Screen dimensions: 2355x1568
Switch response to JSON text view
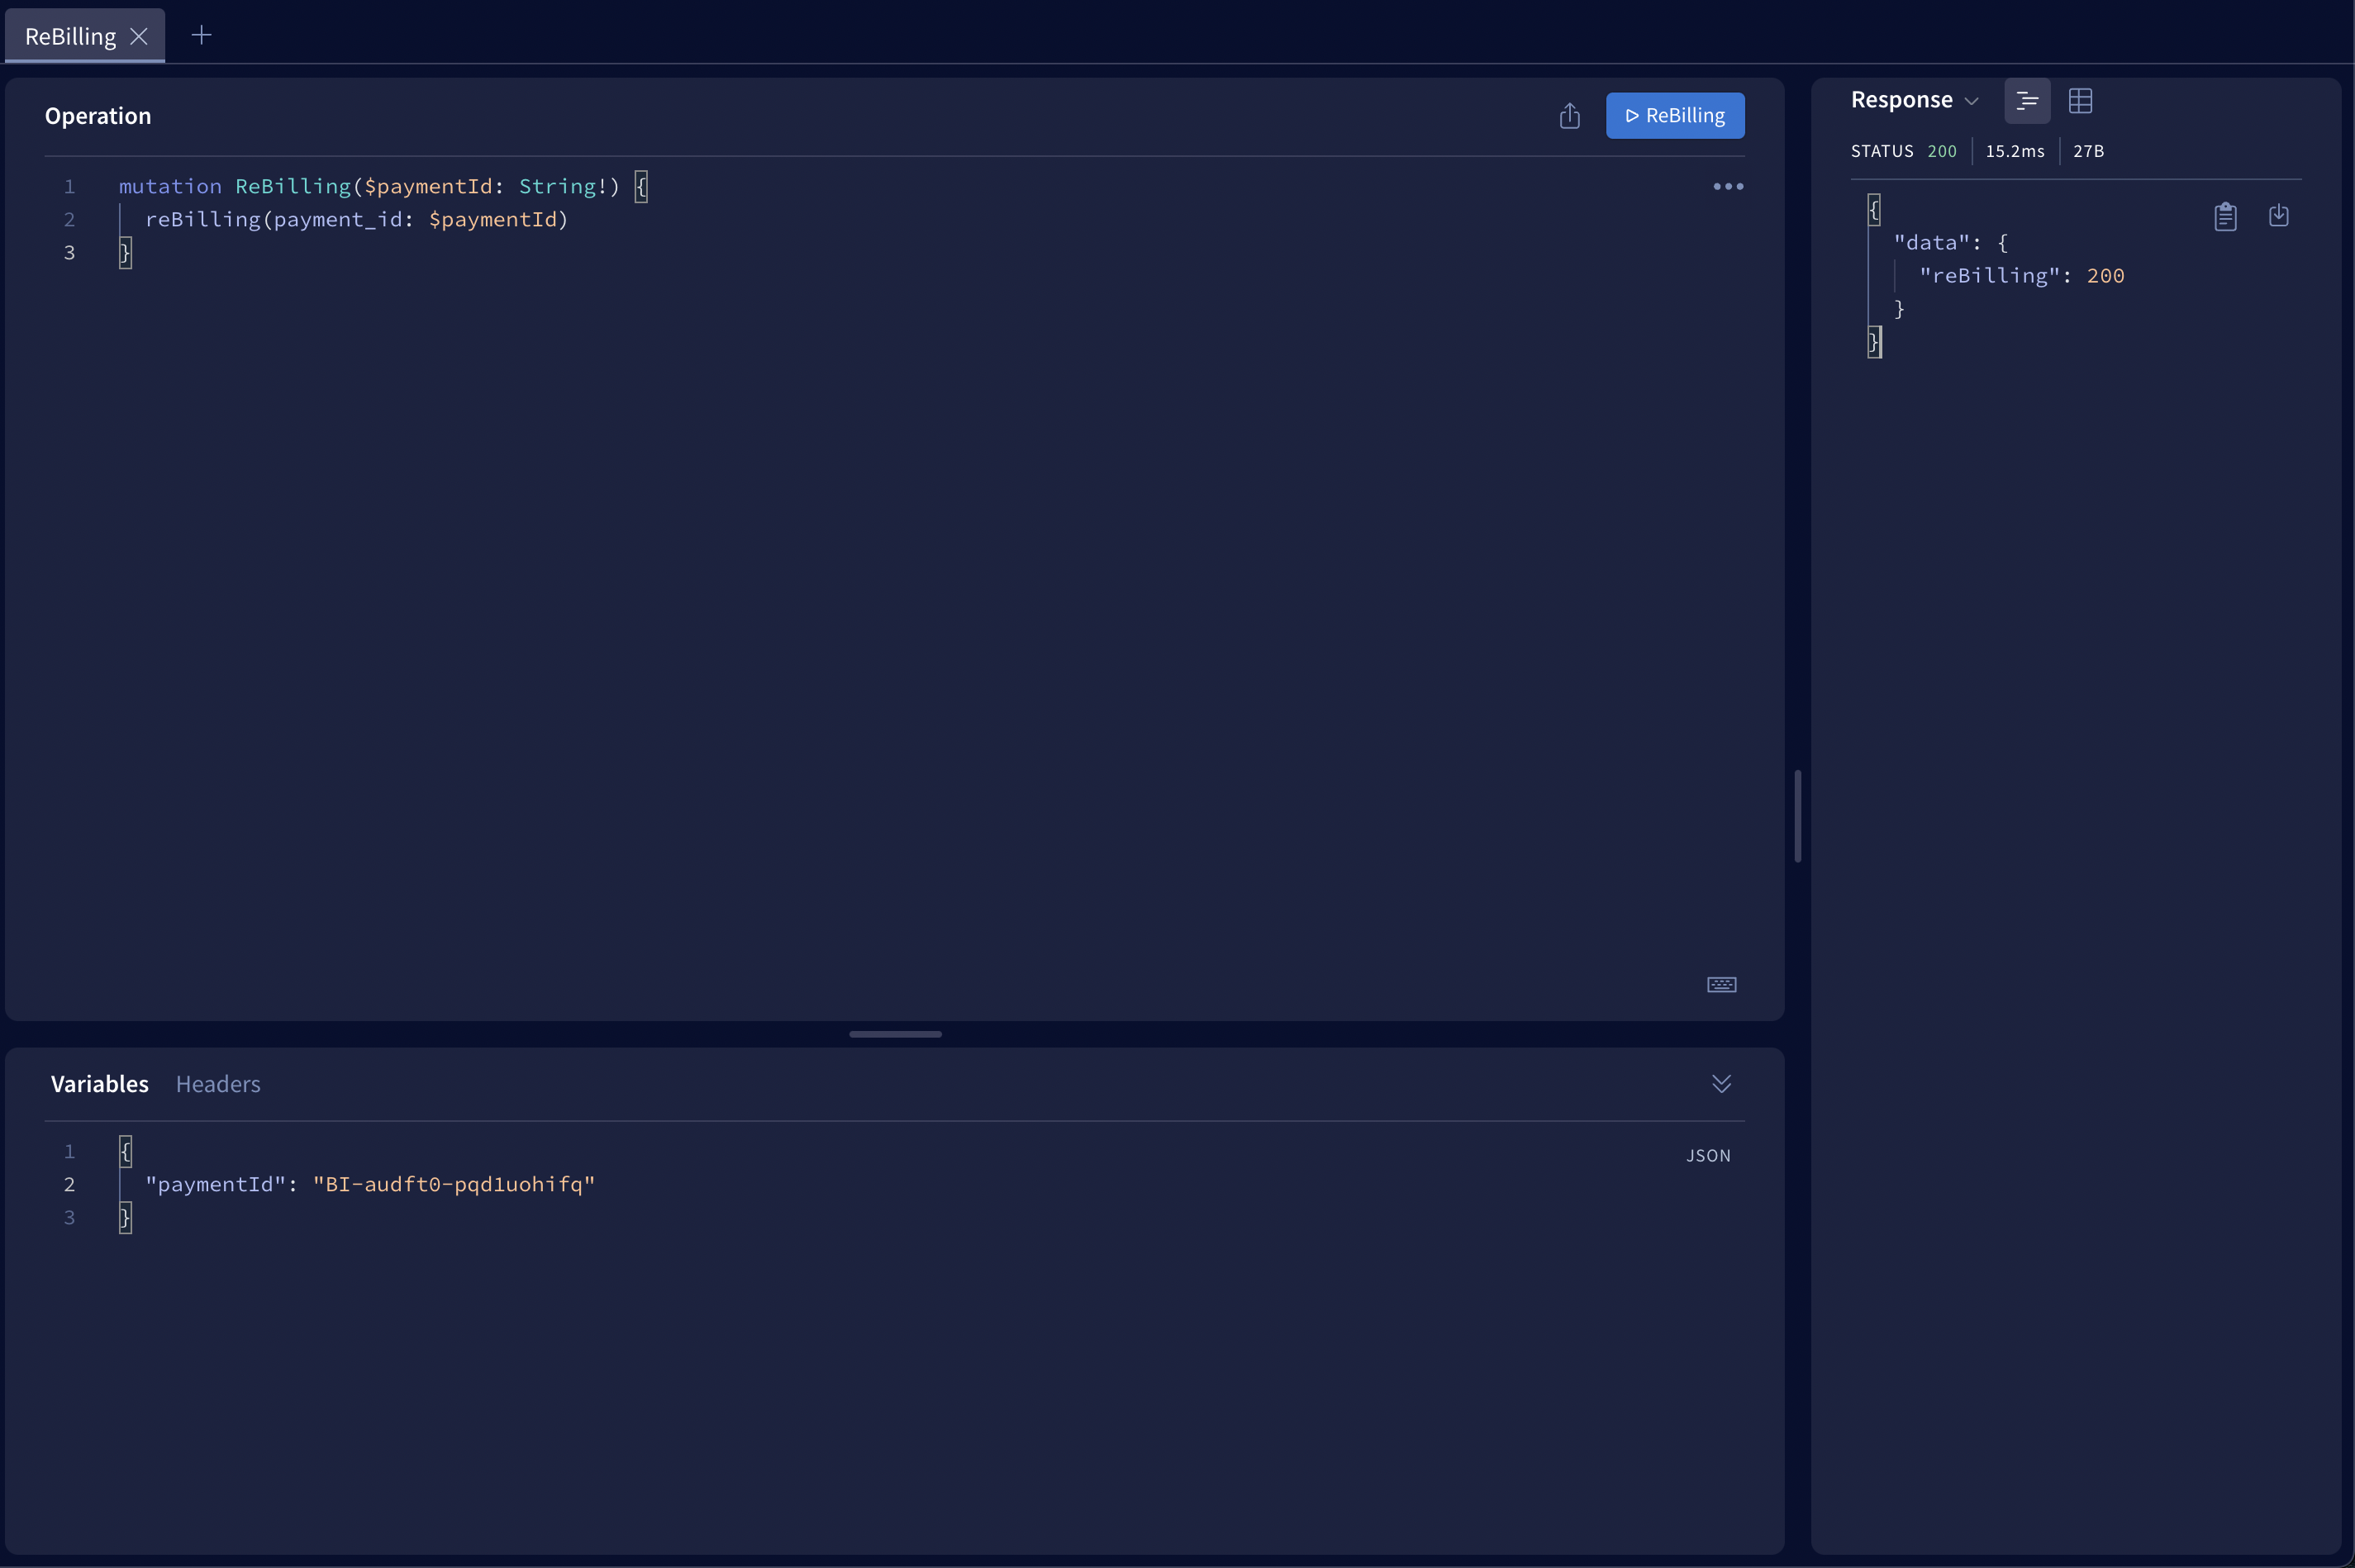2026,101
